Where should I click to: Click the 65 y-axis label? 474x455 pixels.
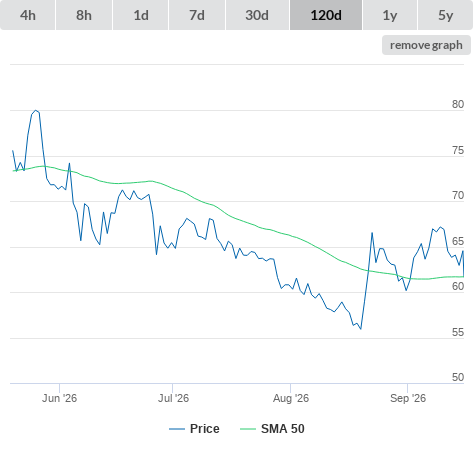(458, 241)
